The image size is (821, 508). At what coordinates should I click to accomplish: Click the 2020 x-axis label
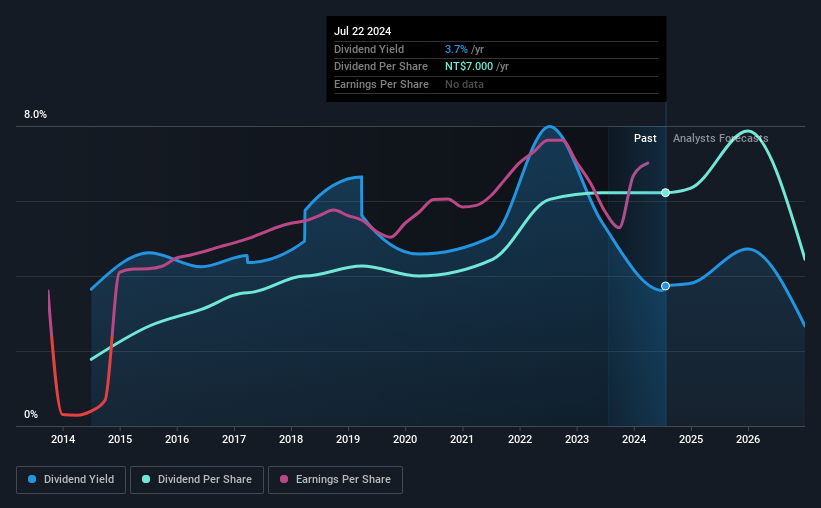coord(405,439)
